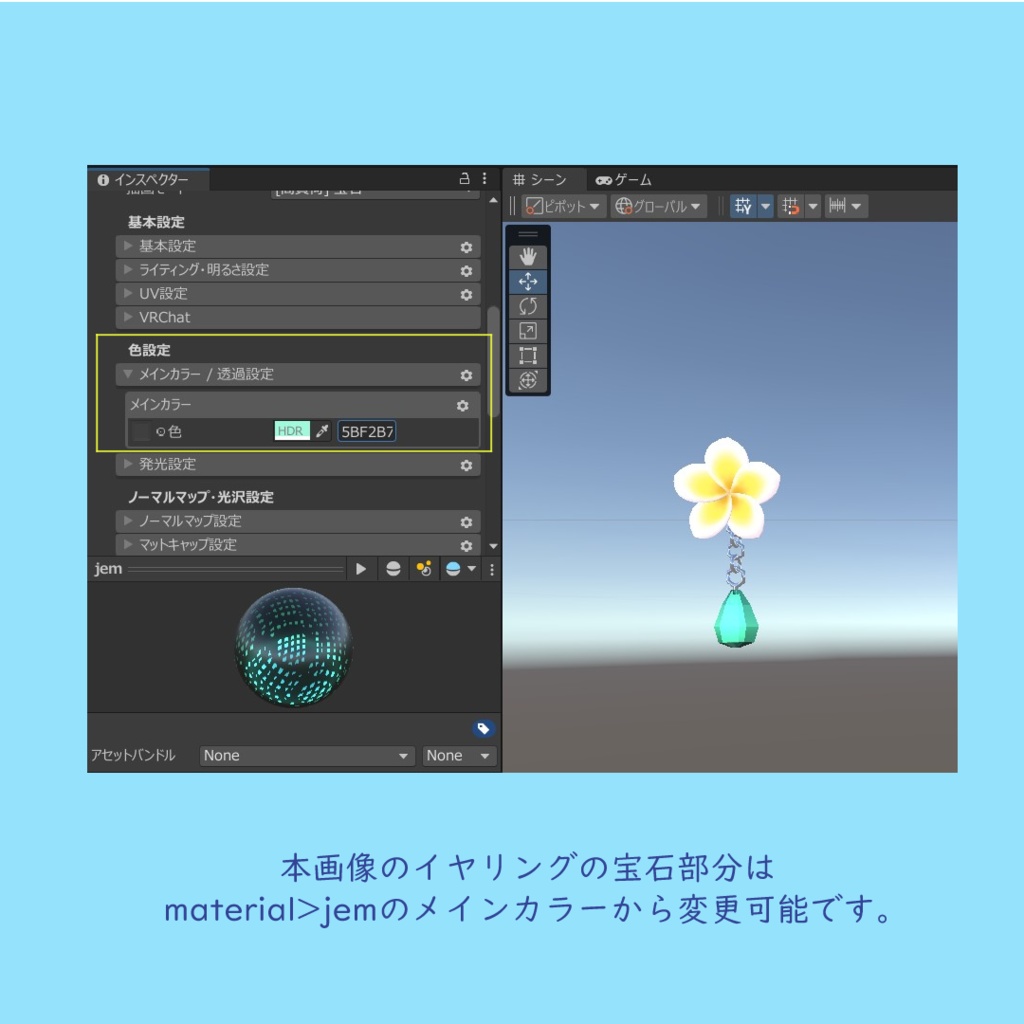Select the Hand tool in scene view

point(527,256)
